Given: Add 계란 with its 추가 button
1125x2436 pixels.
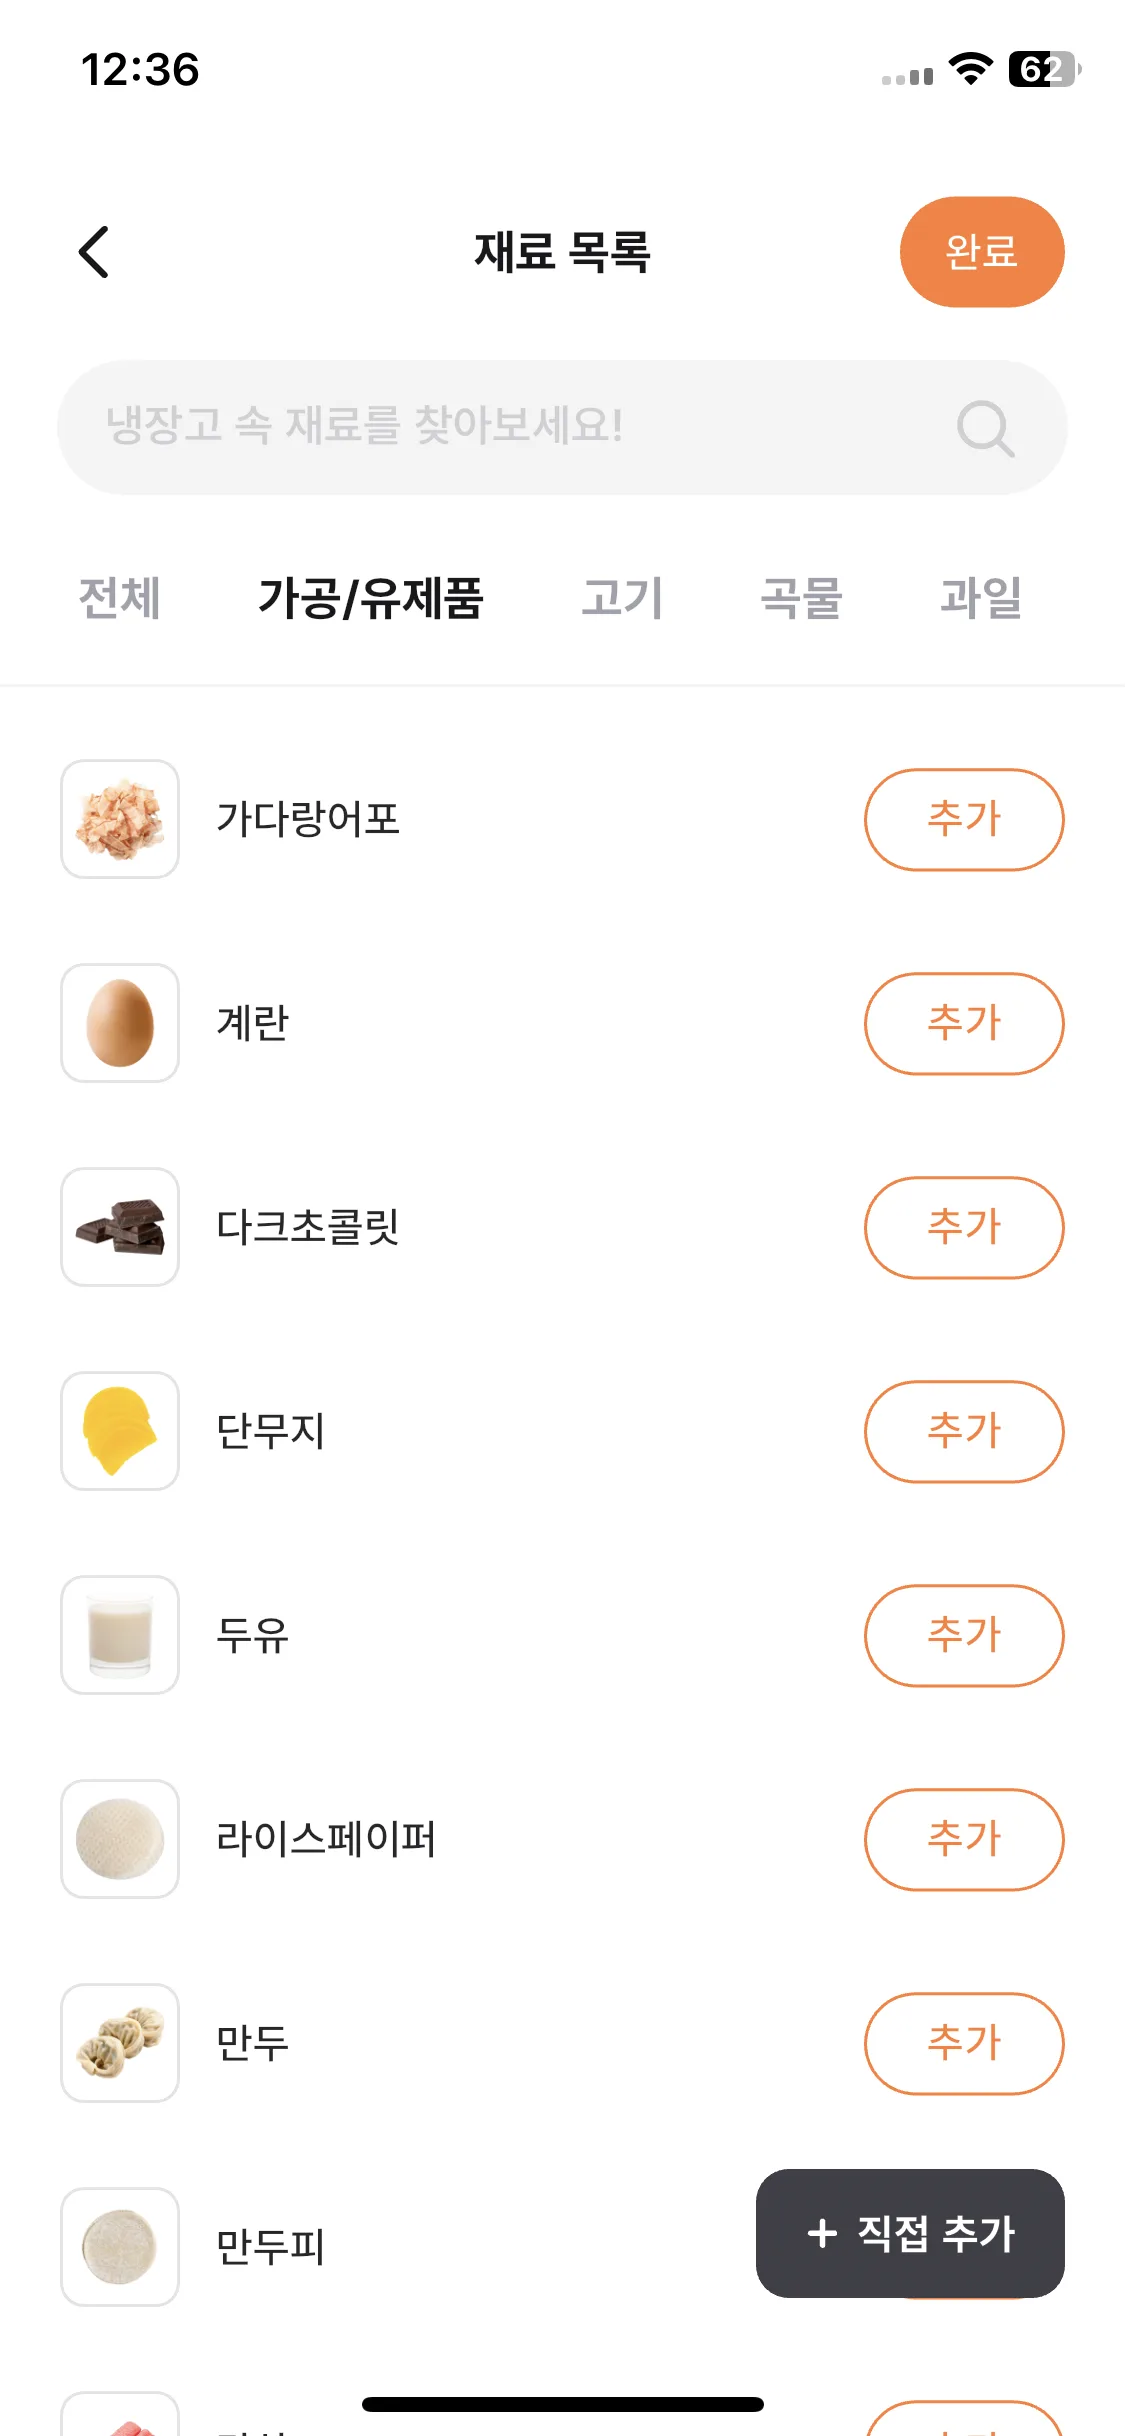Looking at the screenshot, I should click(964, 1023).
